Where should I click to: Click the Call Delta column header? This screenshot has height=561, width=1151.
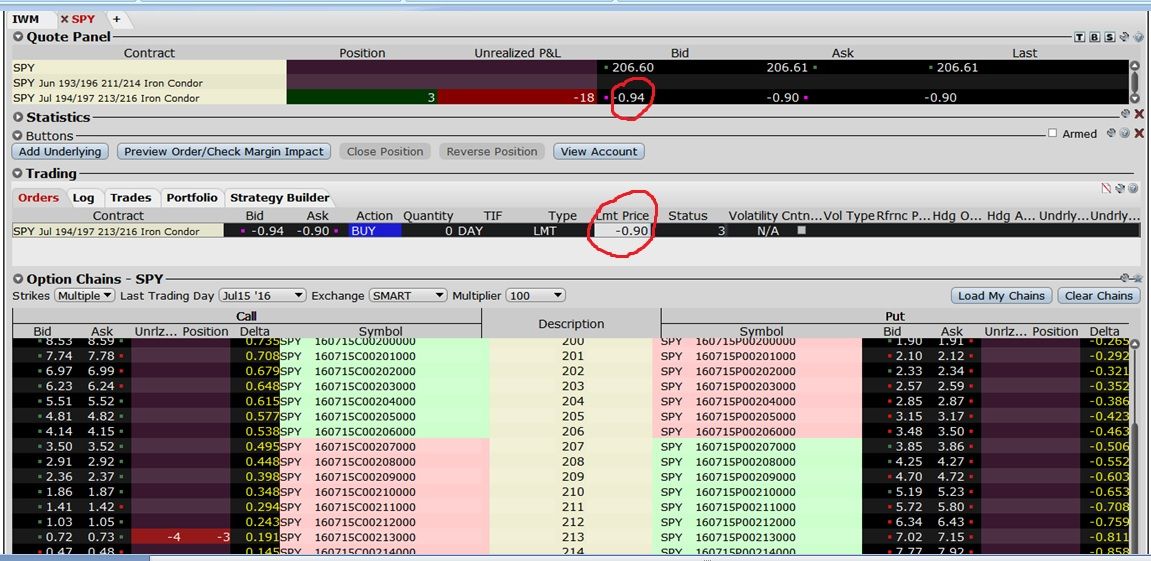255,332
